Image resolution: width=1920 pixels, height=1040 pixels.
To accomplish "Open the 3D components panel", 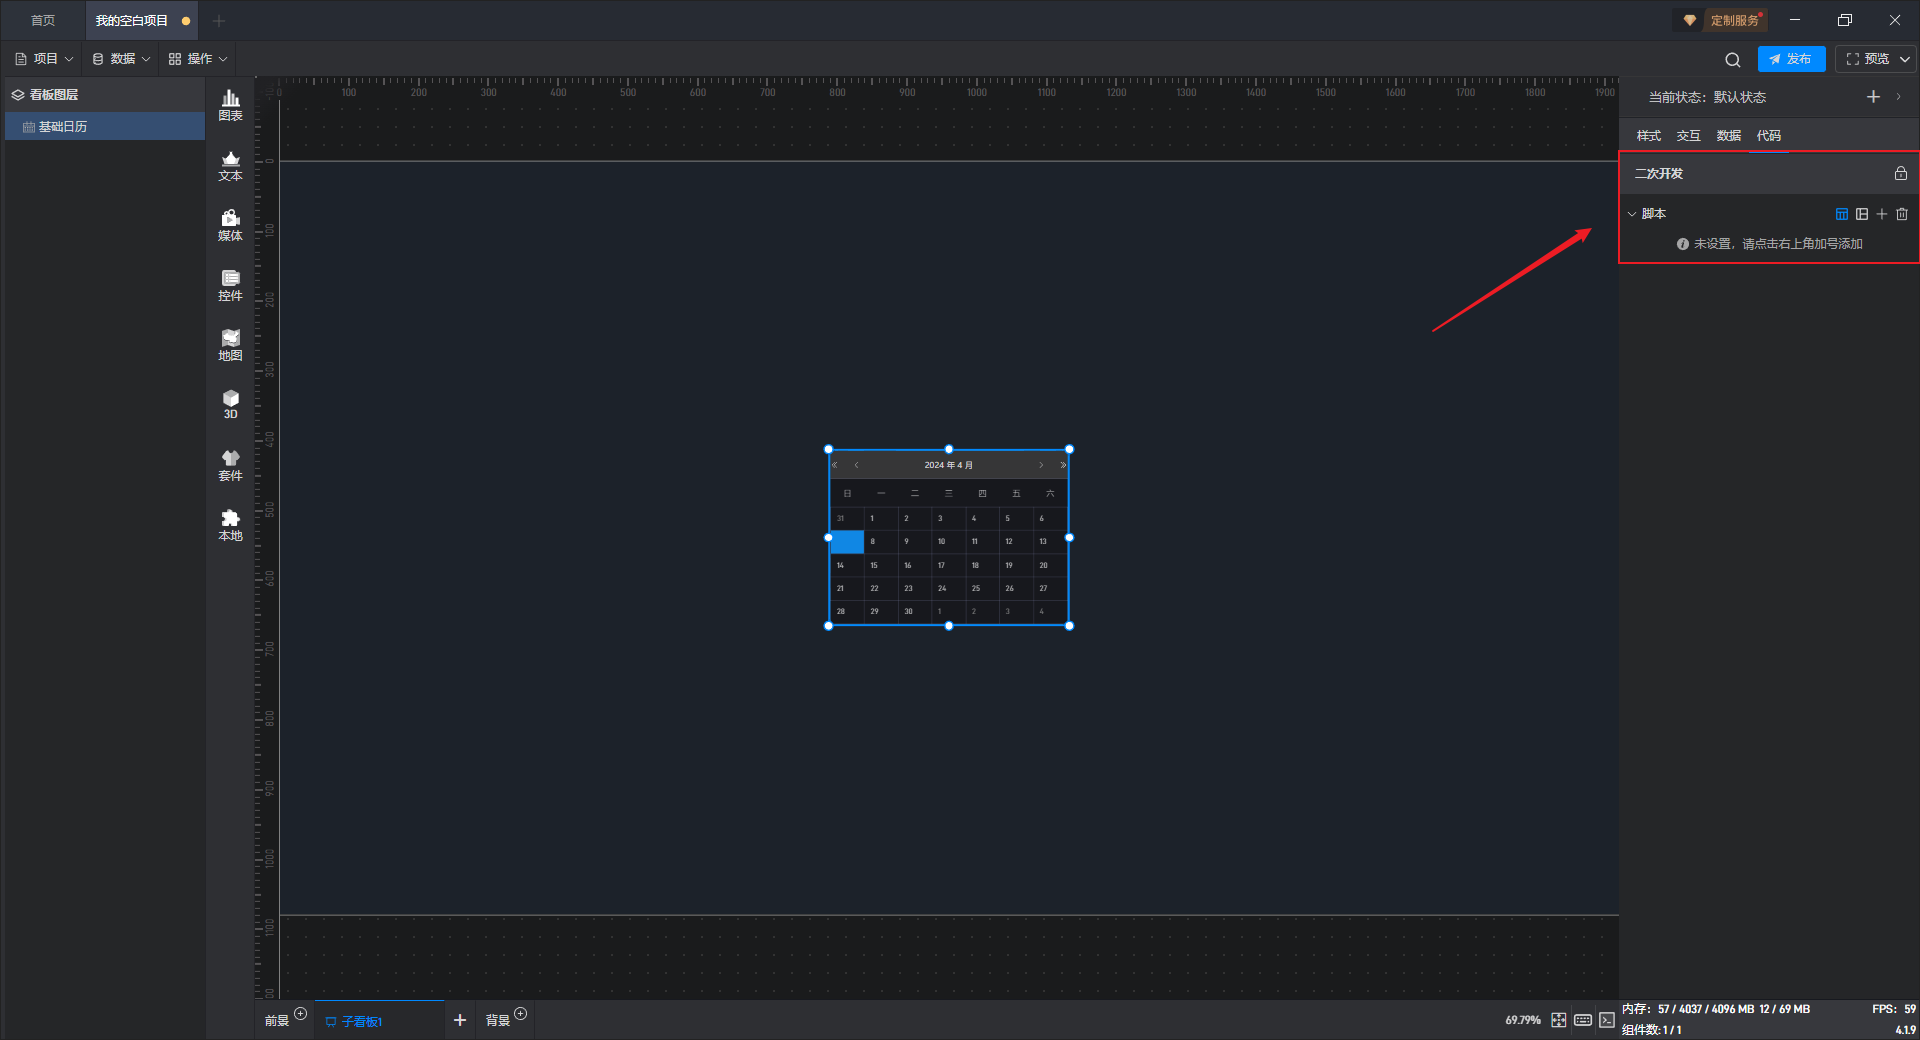I will (230, 404).
